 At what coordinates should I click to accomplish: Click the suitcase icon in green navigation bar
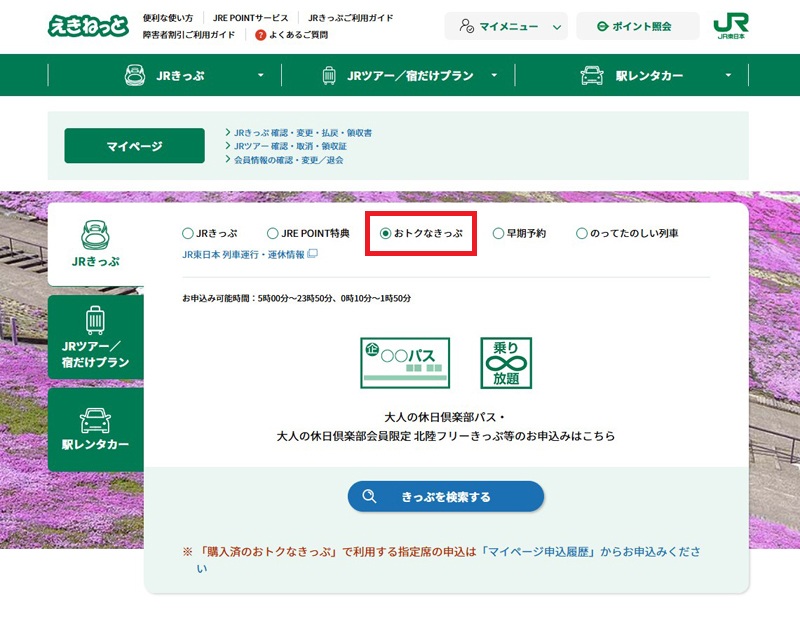(329, 76)
